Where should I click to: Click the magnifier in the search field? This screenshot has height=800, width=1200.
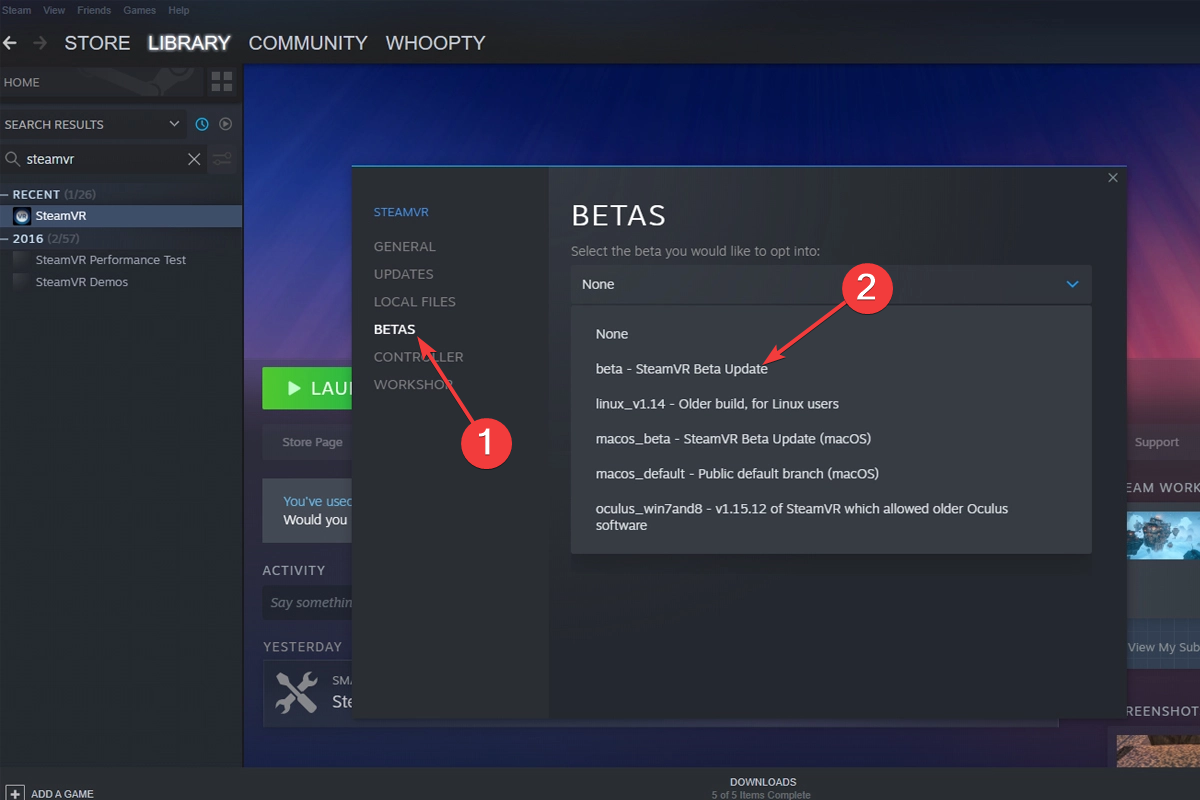coord(12,158)
